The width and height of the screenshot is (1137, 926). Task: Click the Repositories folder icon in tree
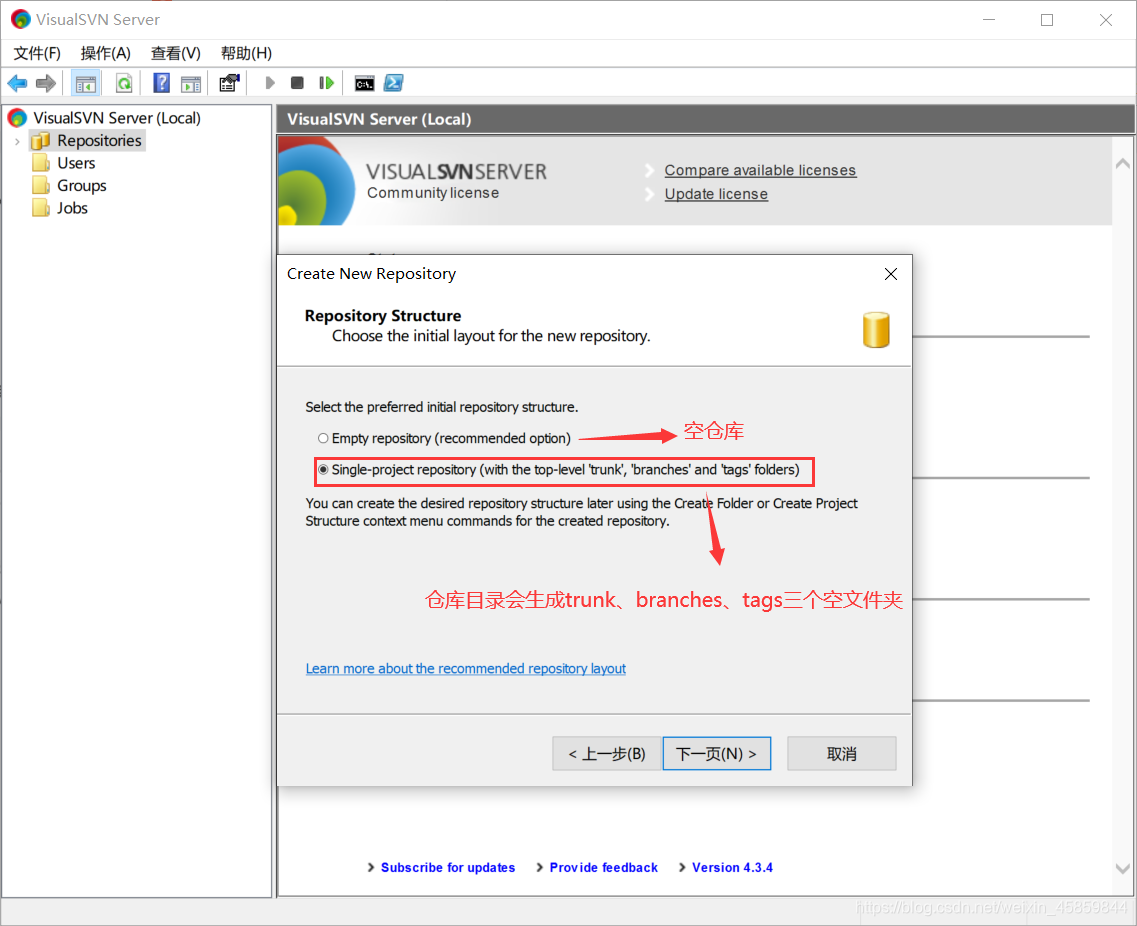pos(41,141)
